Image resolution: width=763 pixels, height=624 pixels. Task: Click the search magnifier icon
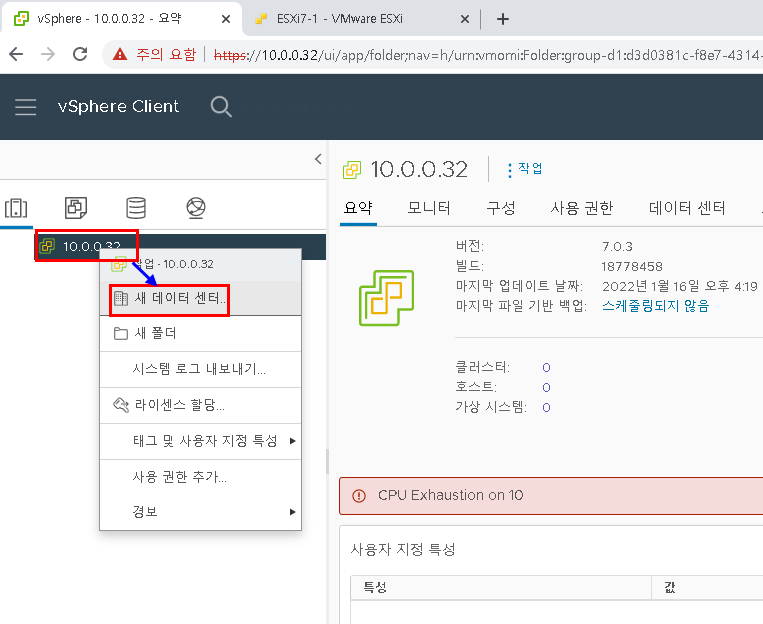[x=221, y=107]
